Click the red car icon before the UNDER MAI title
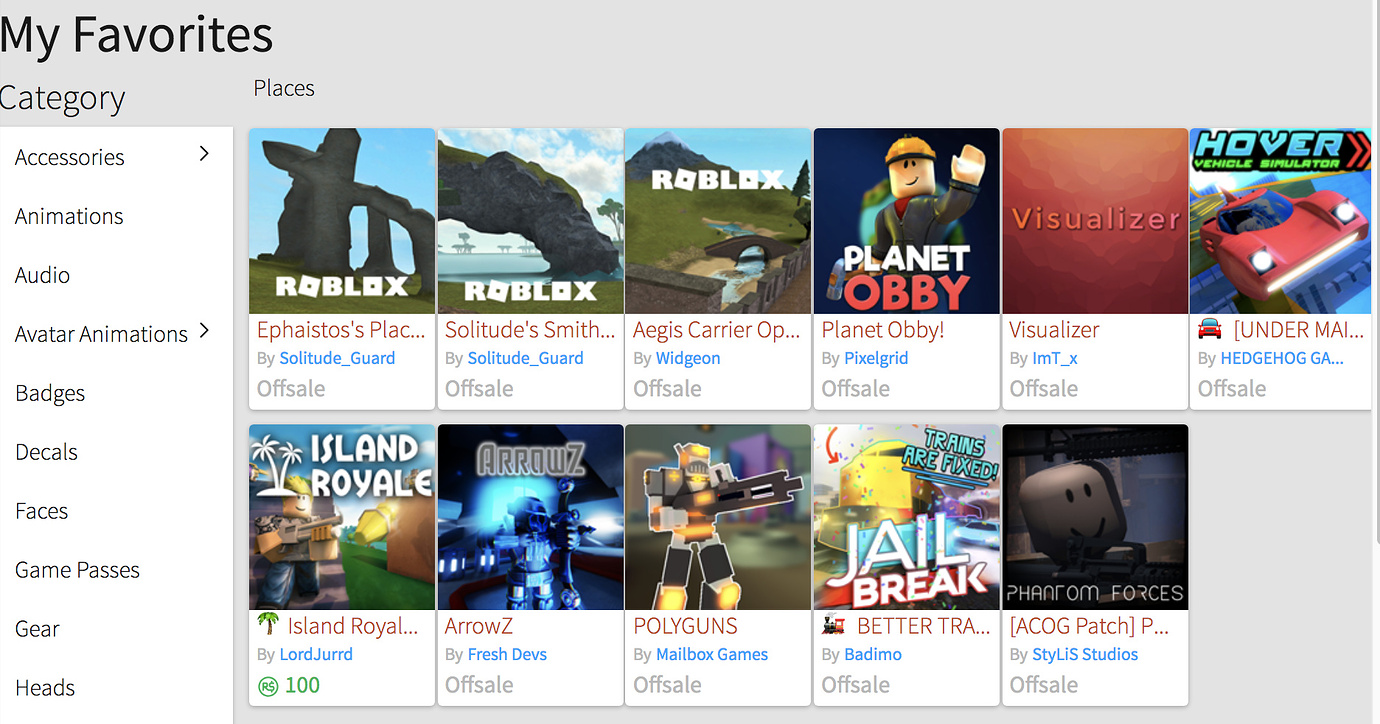This screenshot has width=1380, height=724. (1207, 329)
